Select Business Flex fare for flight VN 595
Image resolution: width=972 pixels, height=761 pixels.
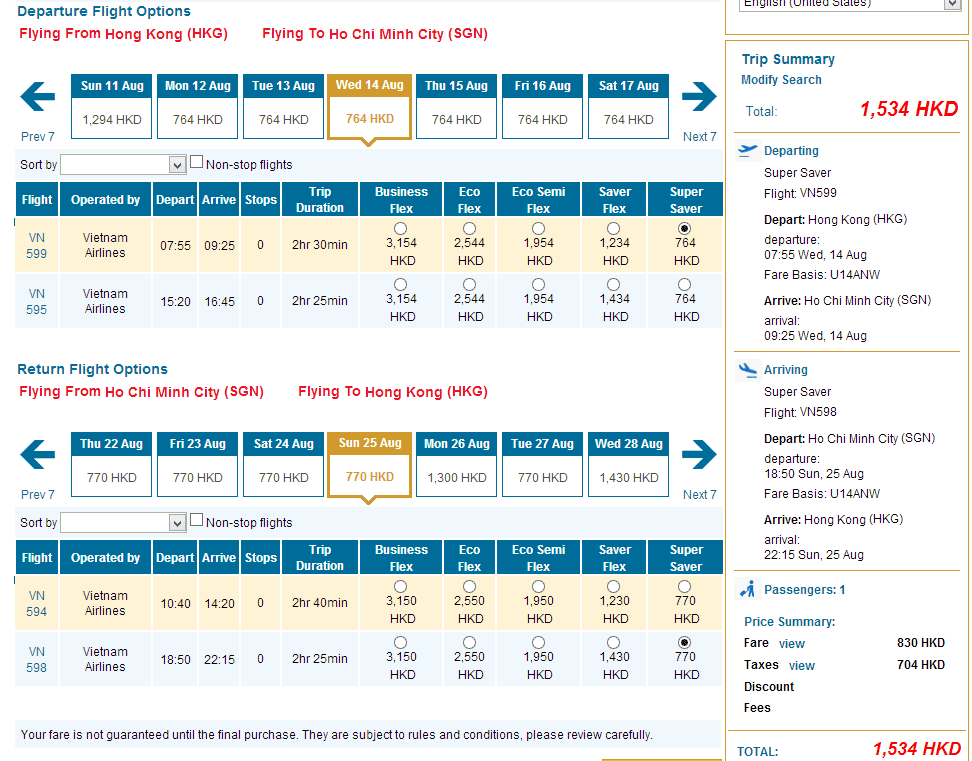pos(401,284)
